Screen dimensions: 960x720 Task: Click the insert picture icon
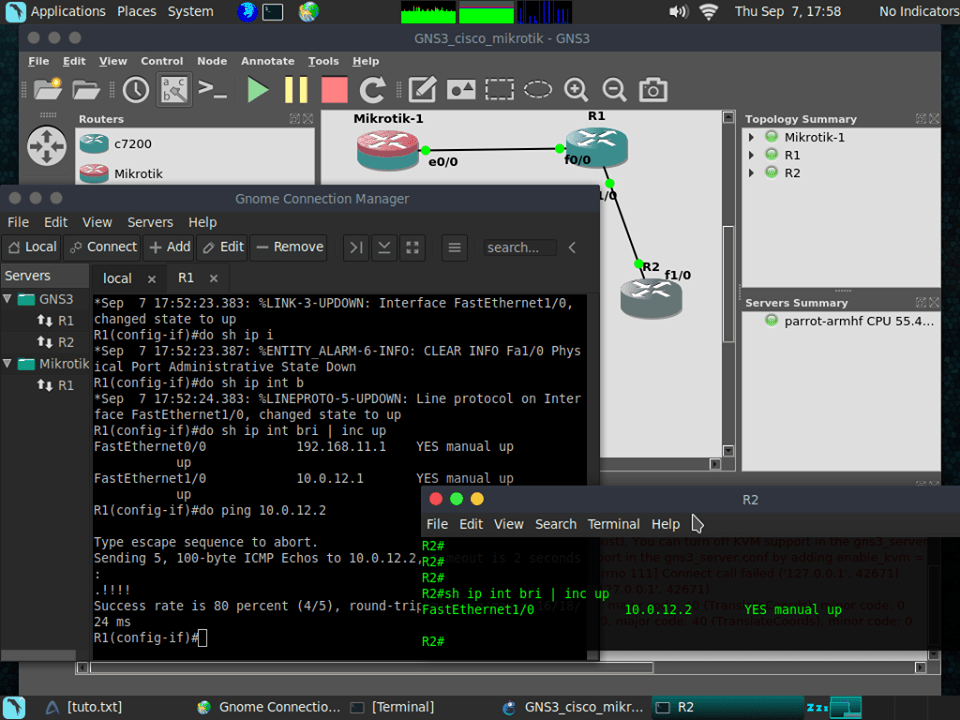coord(461,89)
